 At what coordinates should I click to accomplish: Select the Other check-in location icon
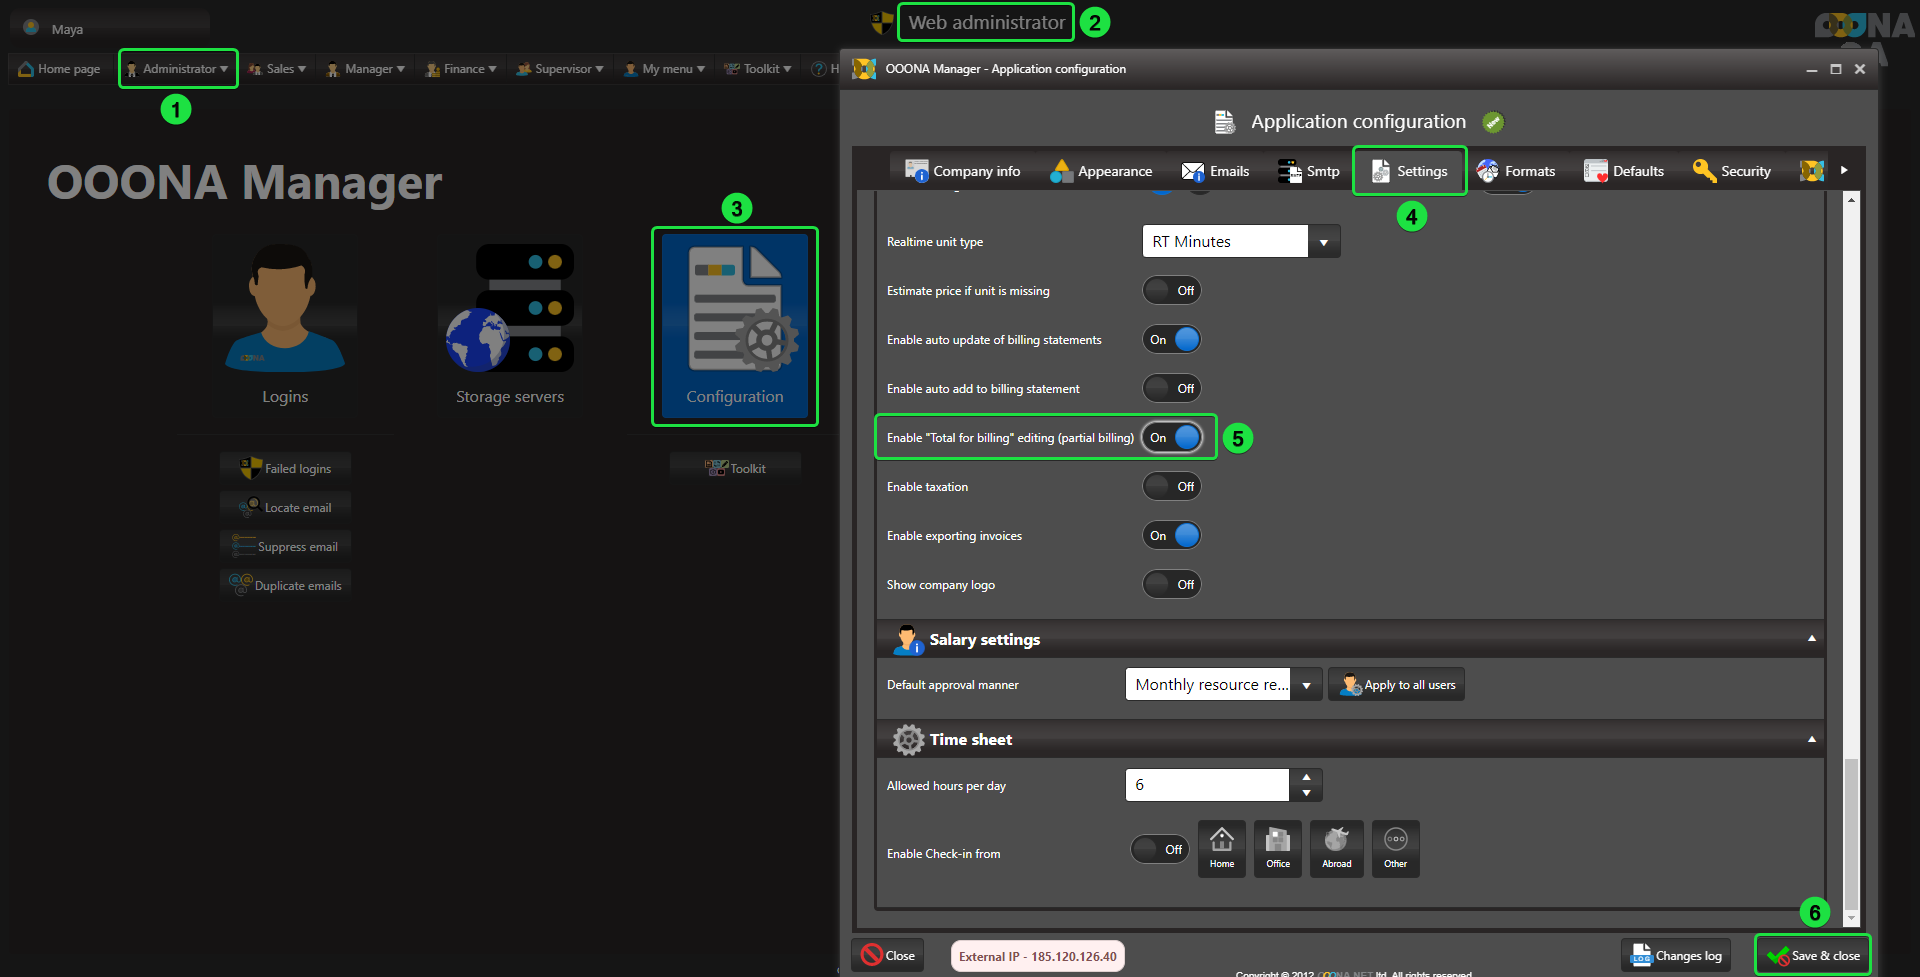point(1395,848)
